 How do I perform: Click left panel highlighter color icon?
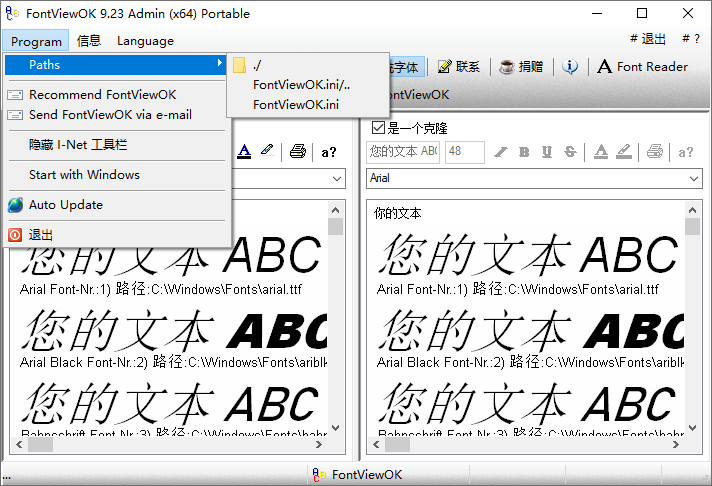(x=267, y=150)
